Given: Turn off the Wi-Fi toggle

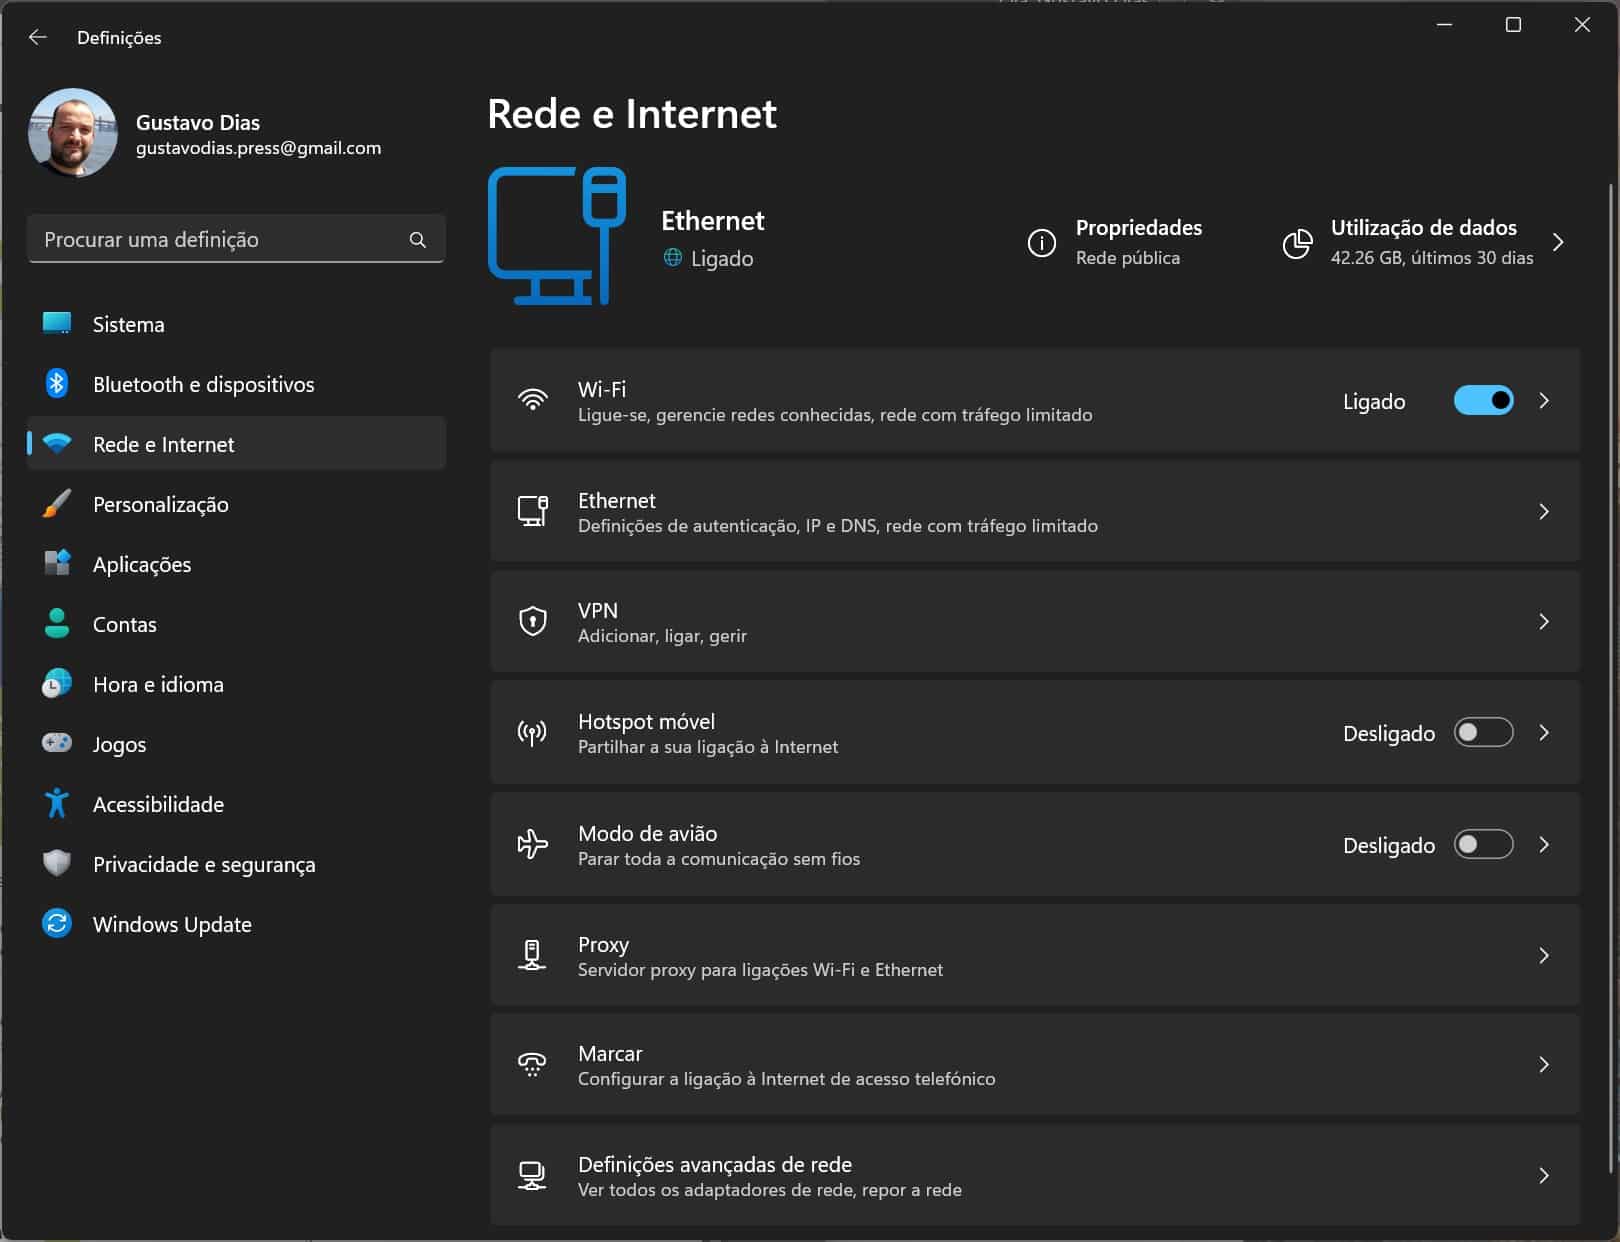Looking at the screenshot, I should pyautogui.click(x=1483, y=401).
